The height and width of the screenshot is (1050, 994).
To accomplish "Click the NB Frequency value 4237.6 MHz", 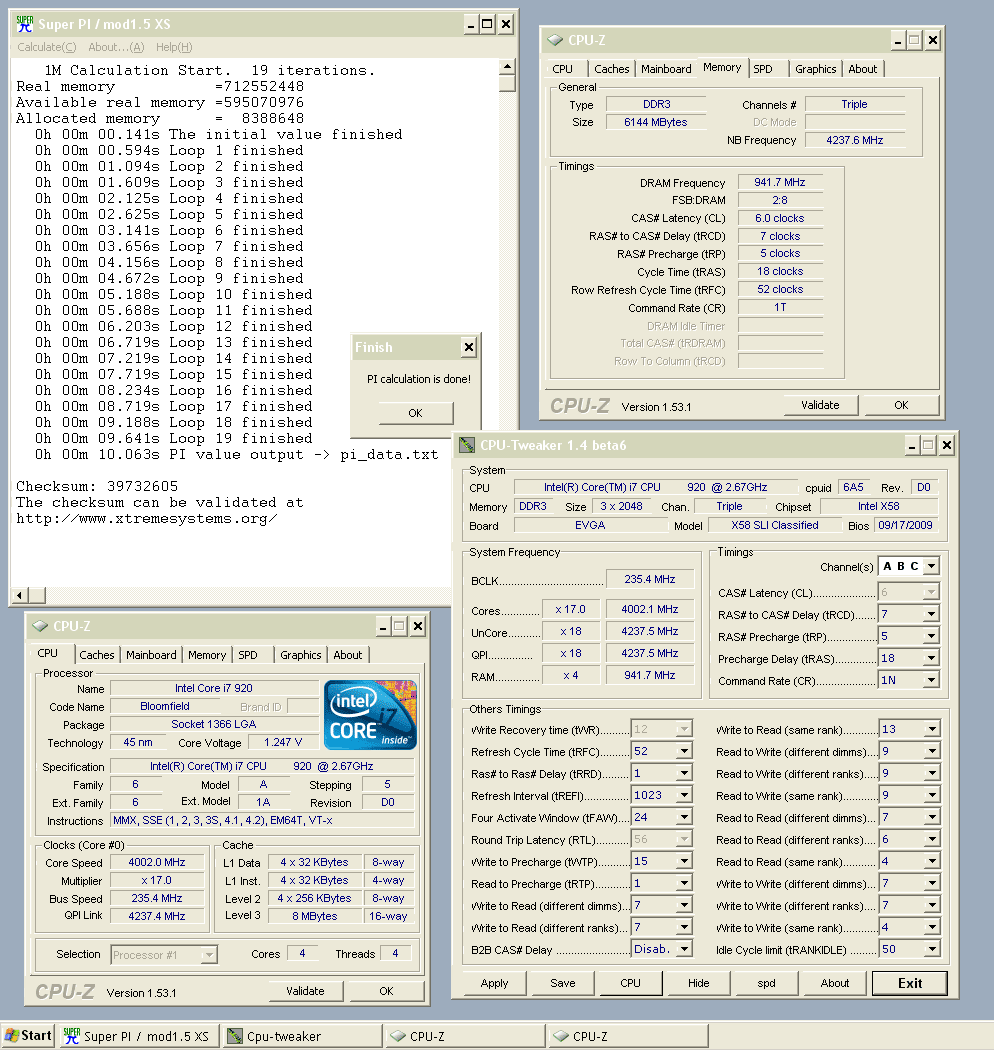I will coord(855,141).
